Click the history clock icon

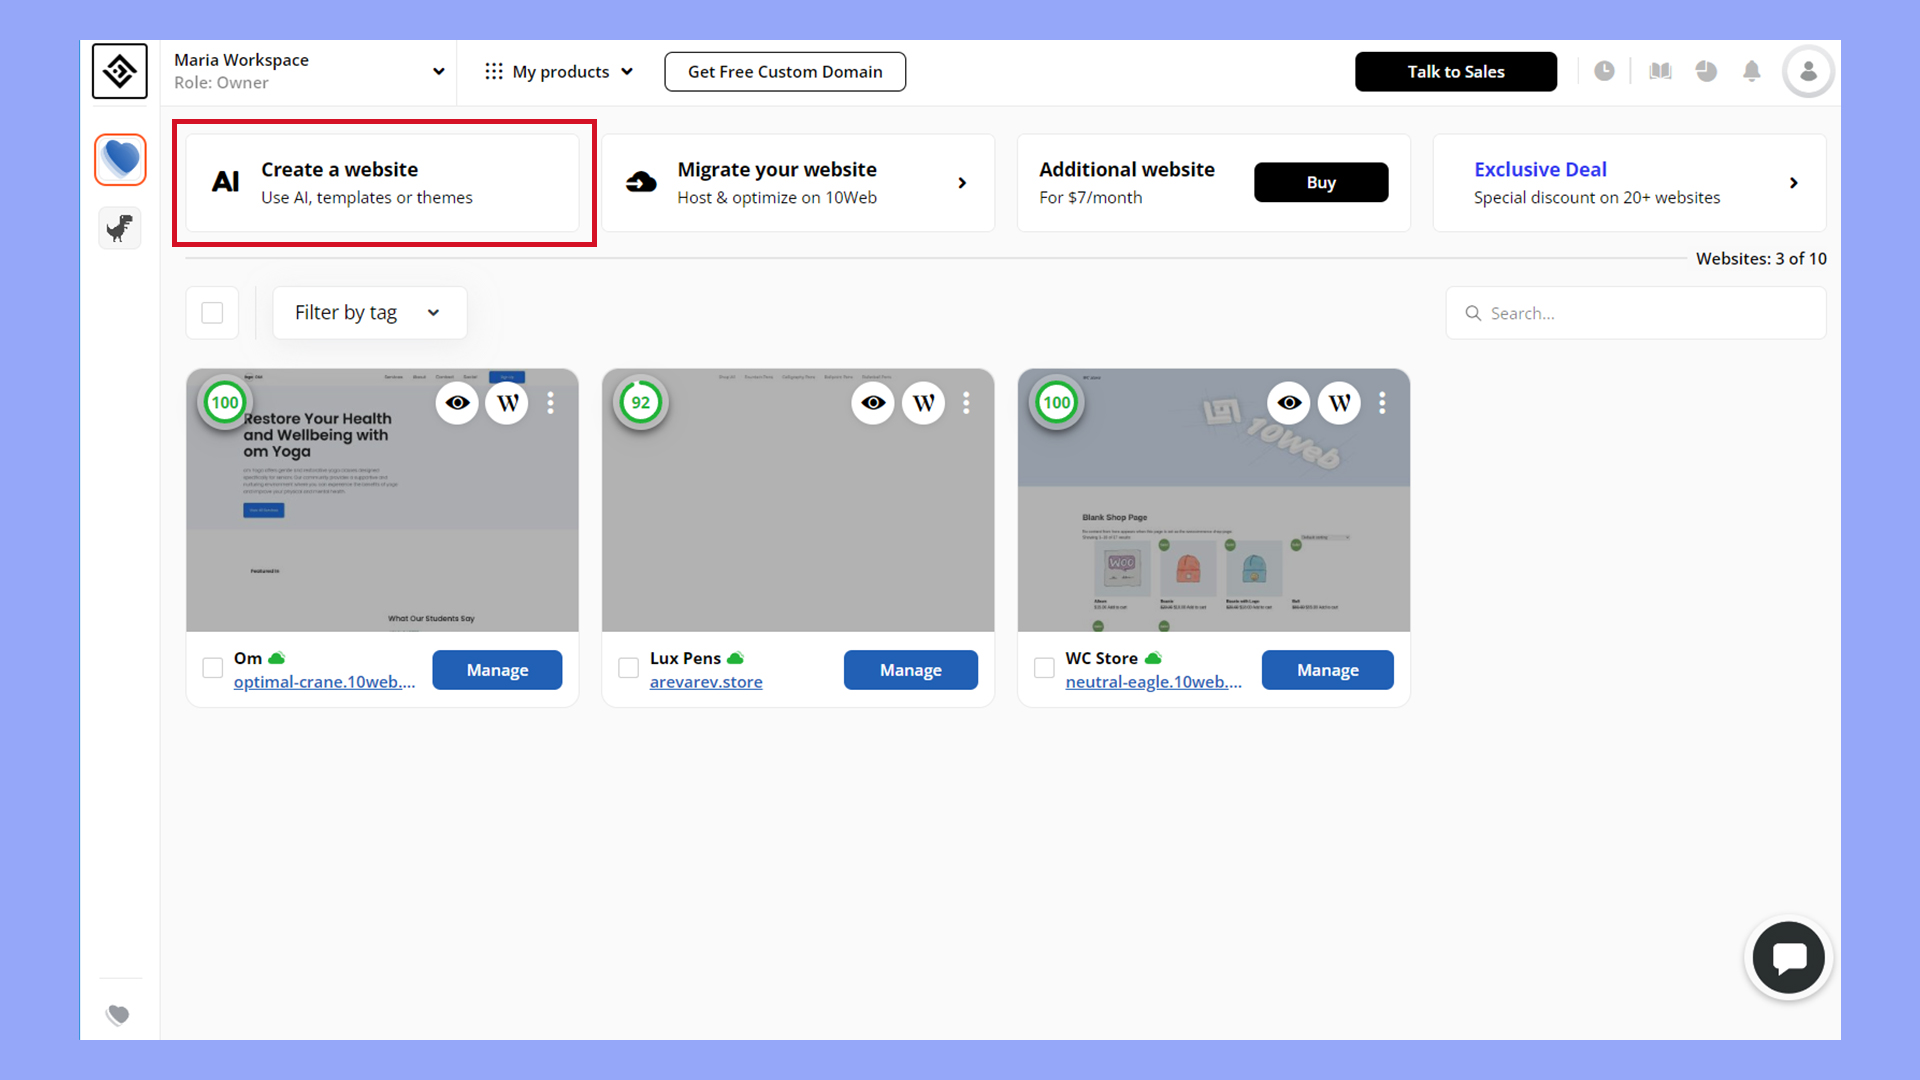pos(1605,71)
